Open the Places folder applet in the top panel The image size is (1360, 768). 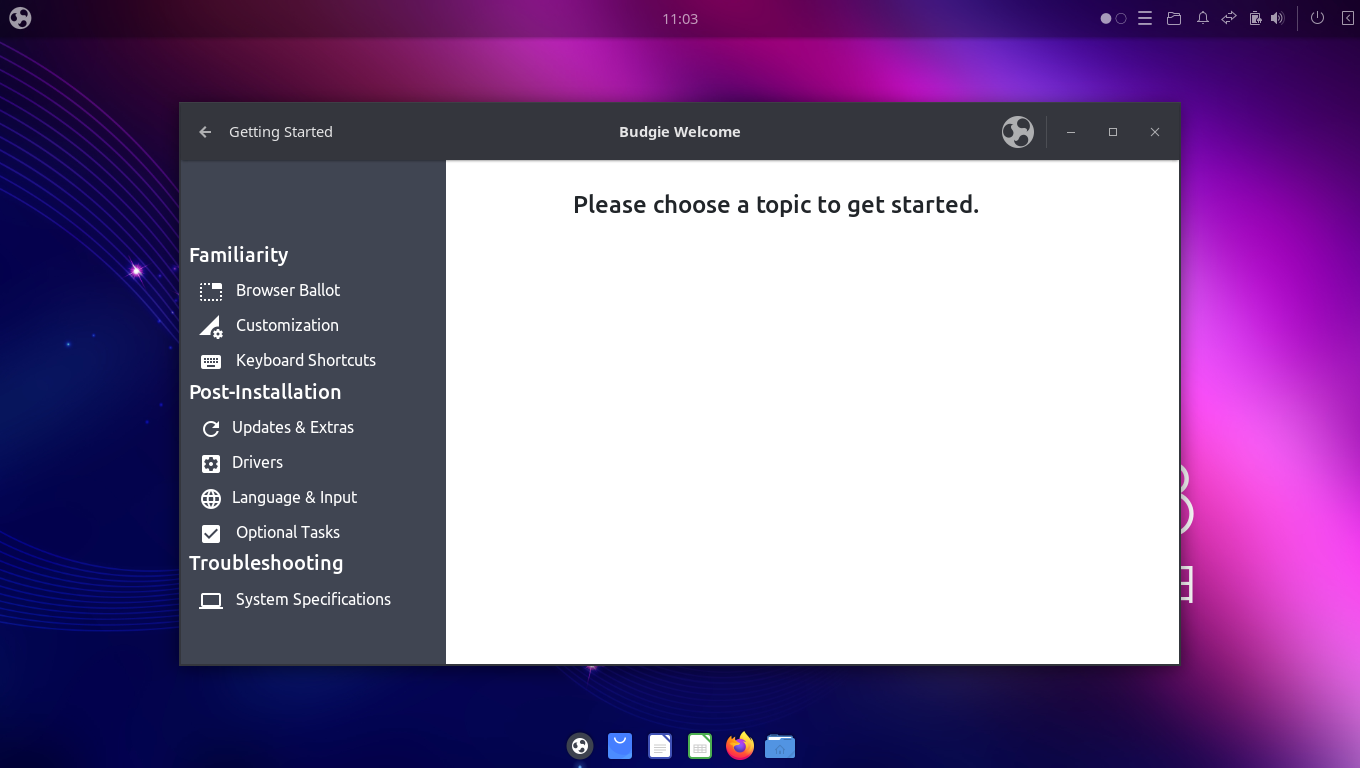click(1174, 18)
